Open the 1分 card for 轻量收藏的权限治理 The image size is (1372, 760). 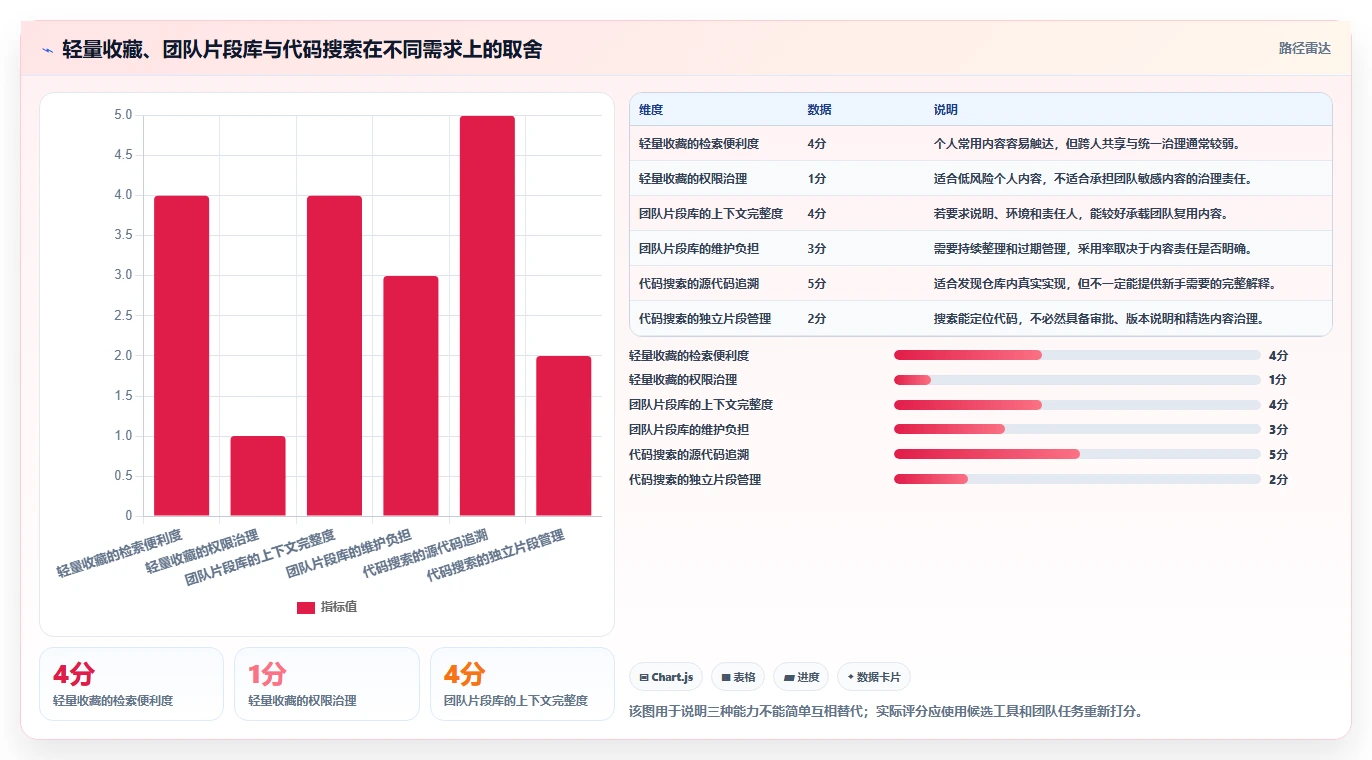(326, 684)
